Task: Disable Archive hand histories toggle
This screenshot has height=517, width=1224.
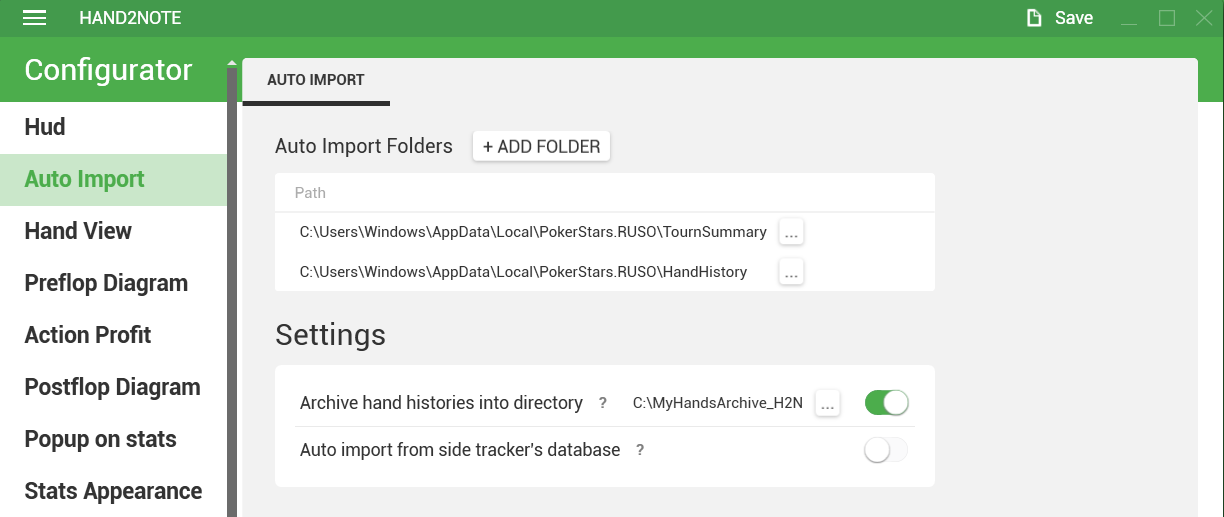Action: [x=886, y=403]
